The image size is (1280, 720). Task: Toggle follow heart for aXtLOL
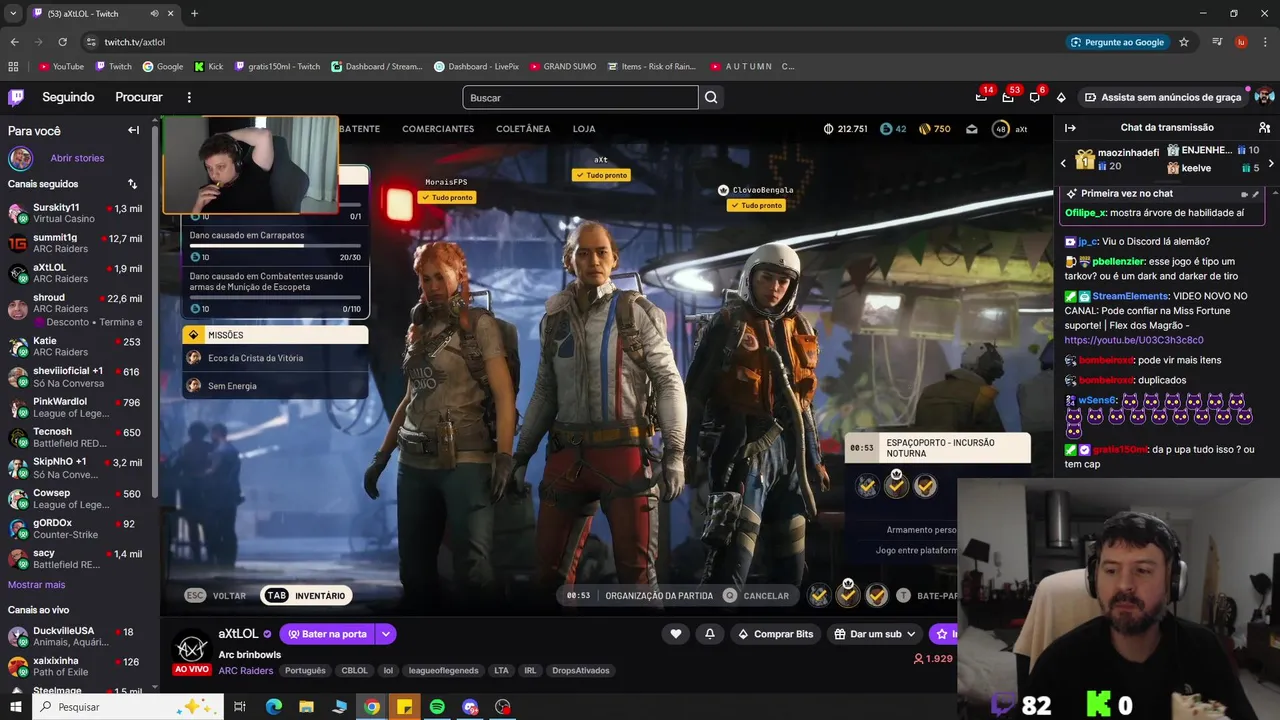pyautogui.click(x=676, y=634)
